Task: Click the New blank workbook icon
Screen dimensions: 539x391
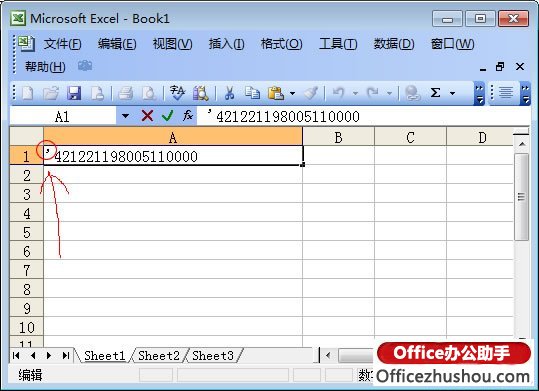Action: tap(28, 93)
